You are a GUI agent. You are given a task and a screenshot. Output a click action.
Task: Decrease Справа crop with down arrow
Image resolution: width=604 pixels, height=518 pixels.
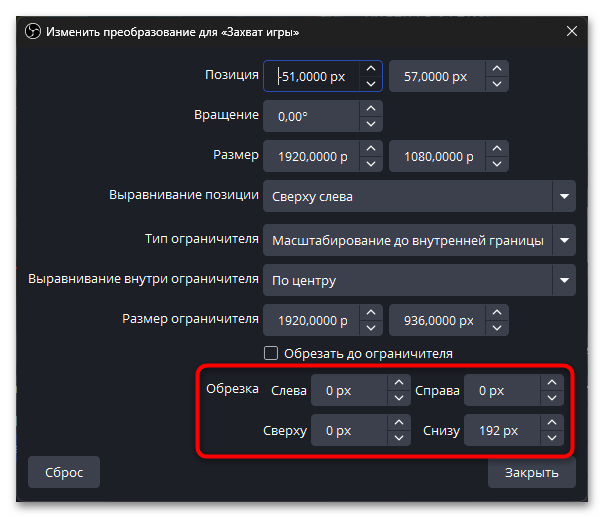click(x=552, y=398)
